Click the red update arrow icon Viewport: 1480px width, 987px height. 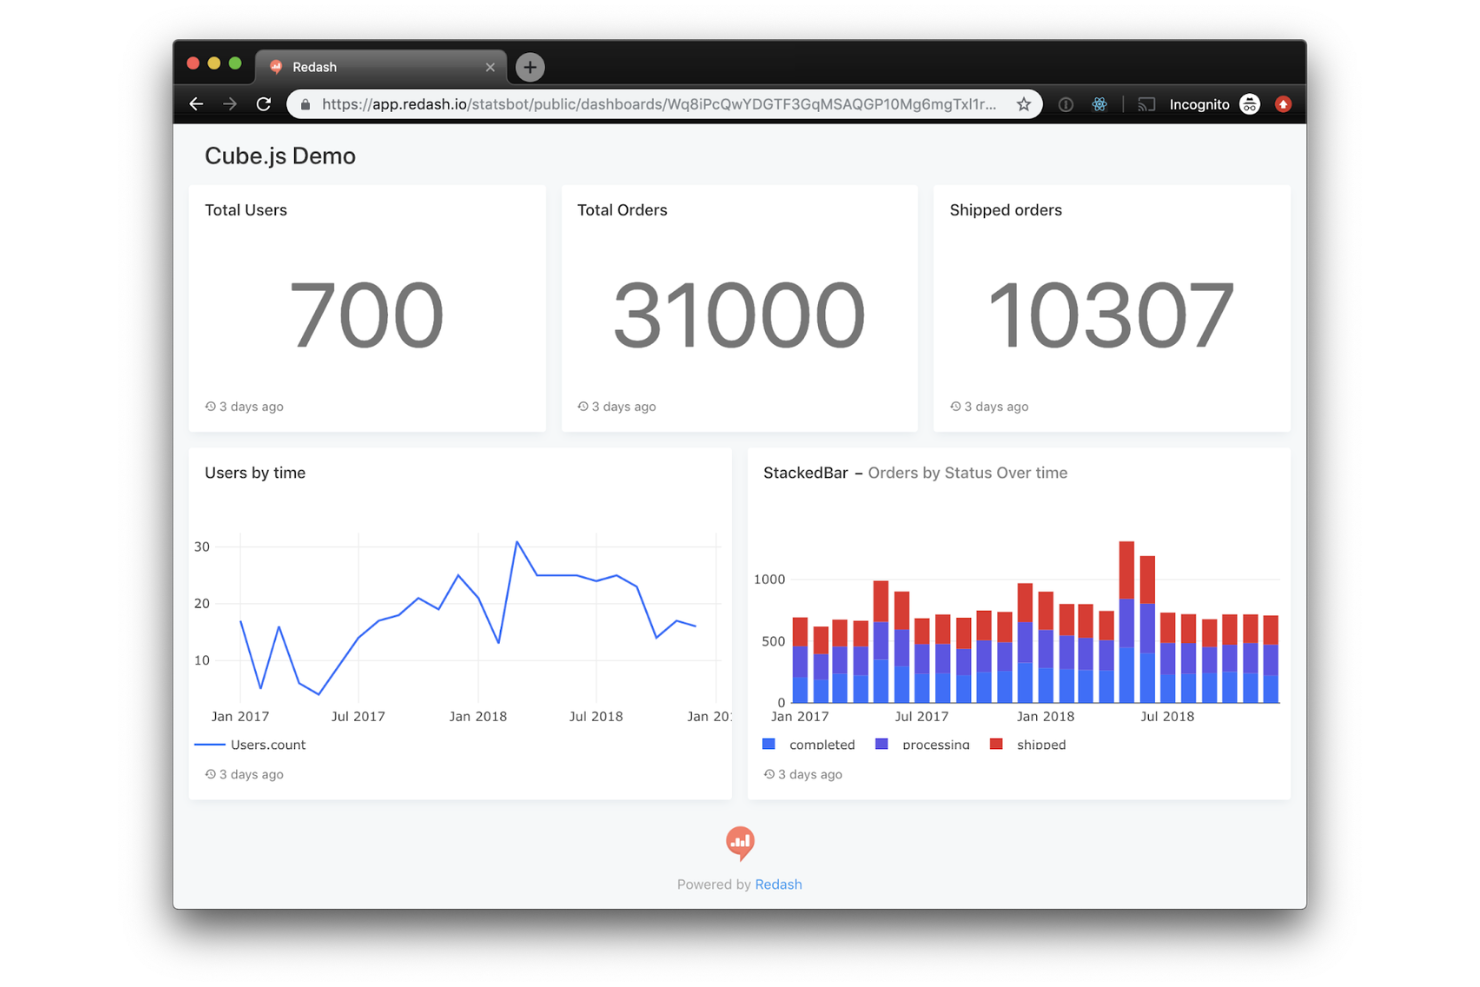[x=1283, y=104]
